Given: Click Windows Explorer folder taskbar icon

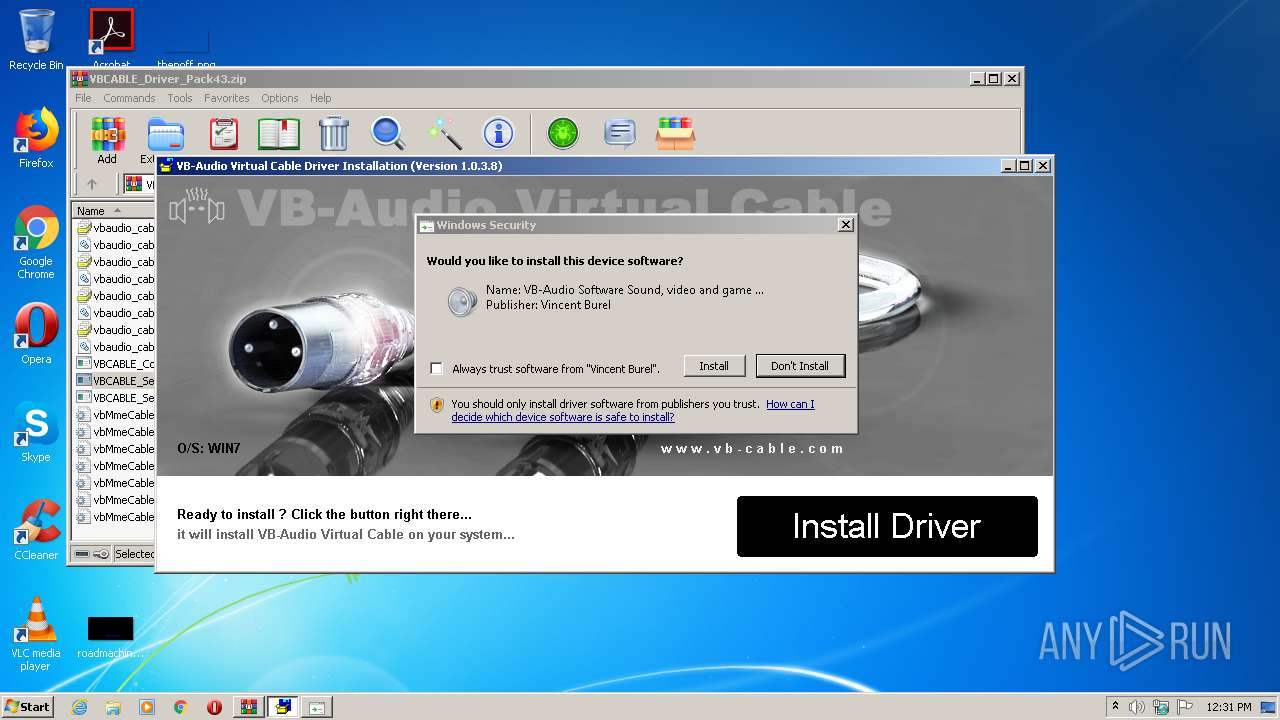Looking at the screenshot, I should [113, 707].
